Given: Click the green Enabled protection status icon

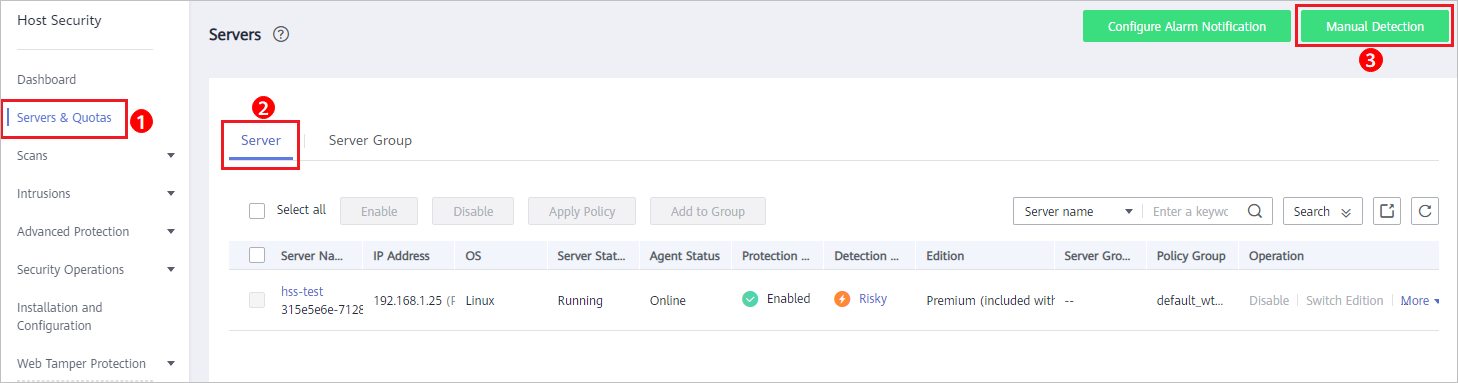Looking at the screenshot, I should 750,299.
